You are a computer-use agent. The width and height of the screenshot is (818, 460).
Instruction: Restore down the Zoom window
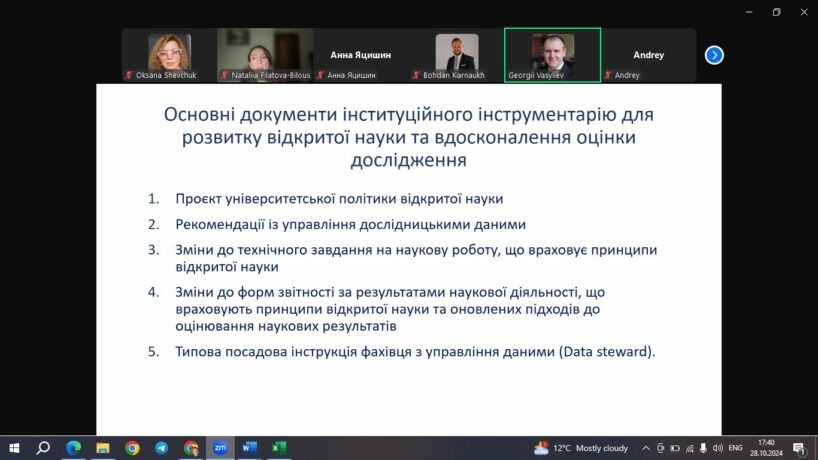tap(776, 12)
